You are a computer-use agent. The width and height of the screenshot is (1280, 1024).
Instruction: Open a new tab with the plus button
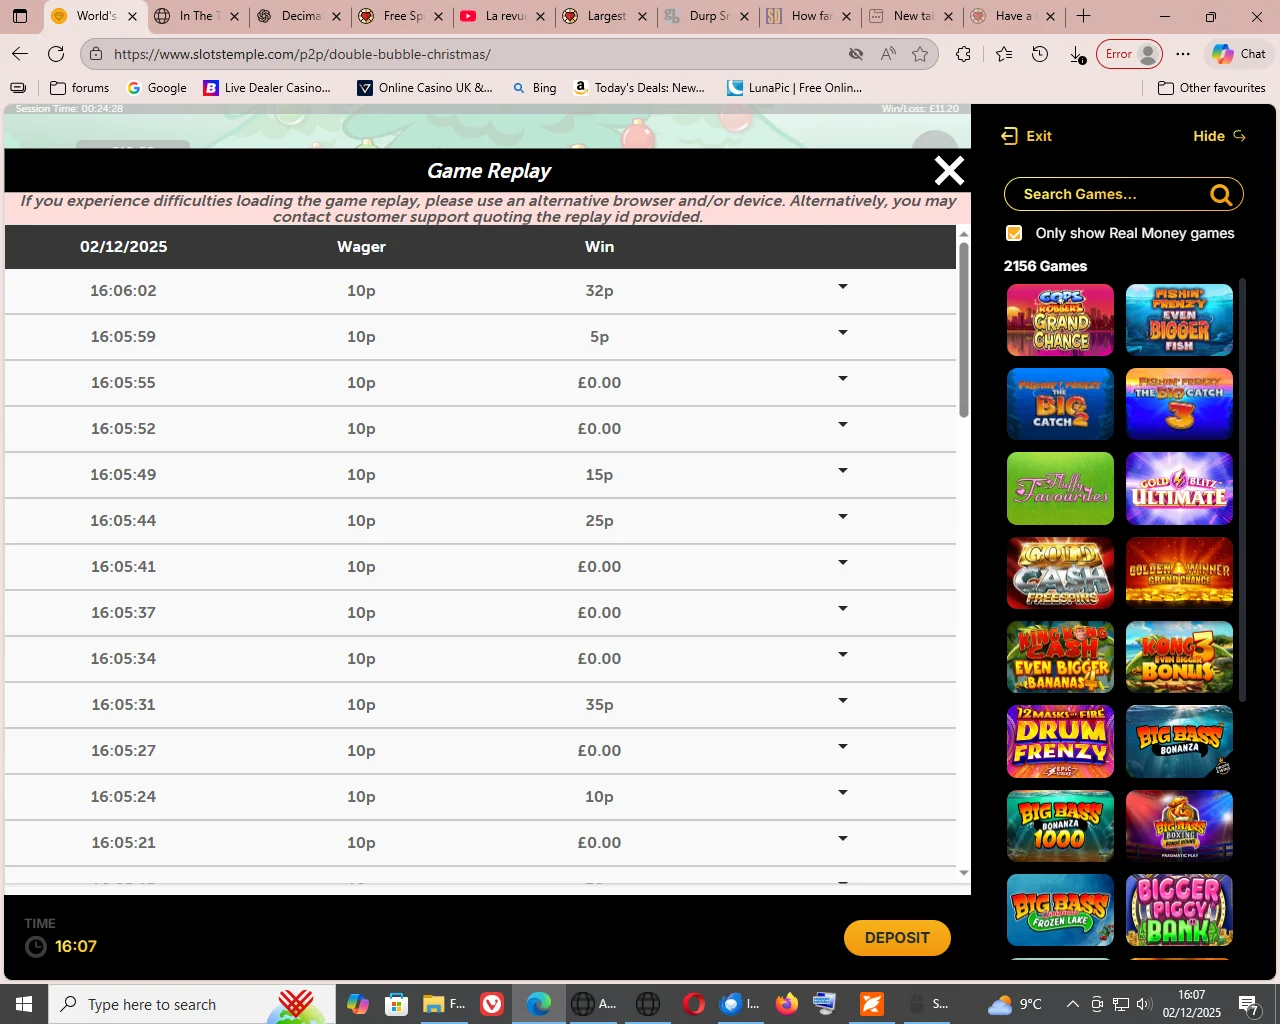tap(1083, 16)
